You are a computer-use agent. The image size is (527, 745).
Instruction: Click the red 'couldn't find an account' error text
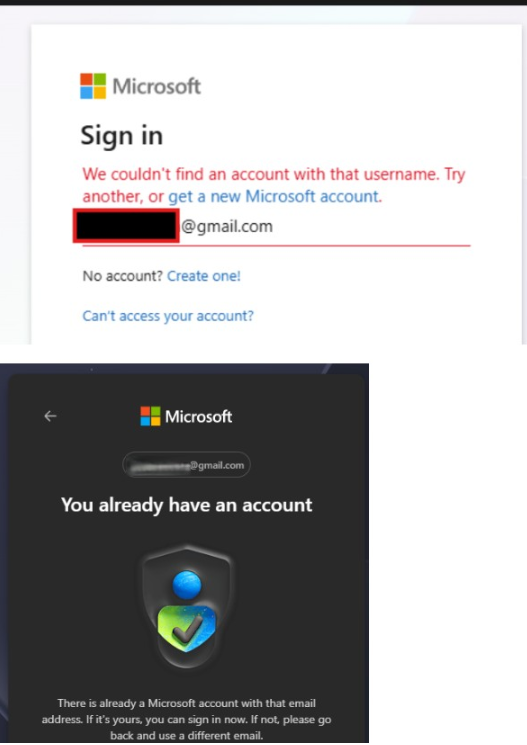tap(274, 185)
